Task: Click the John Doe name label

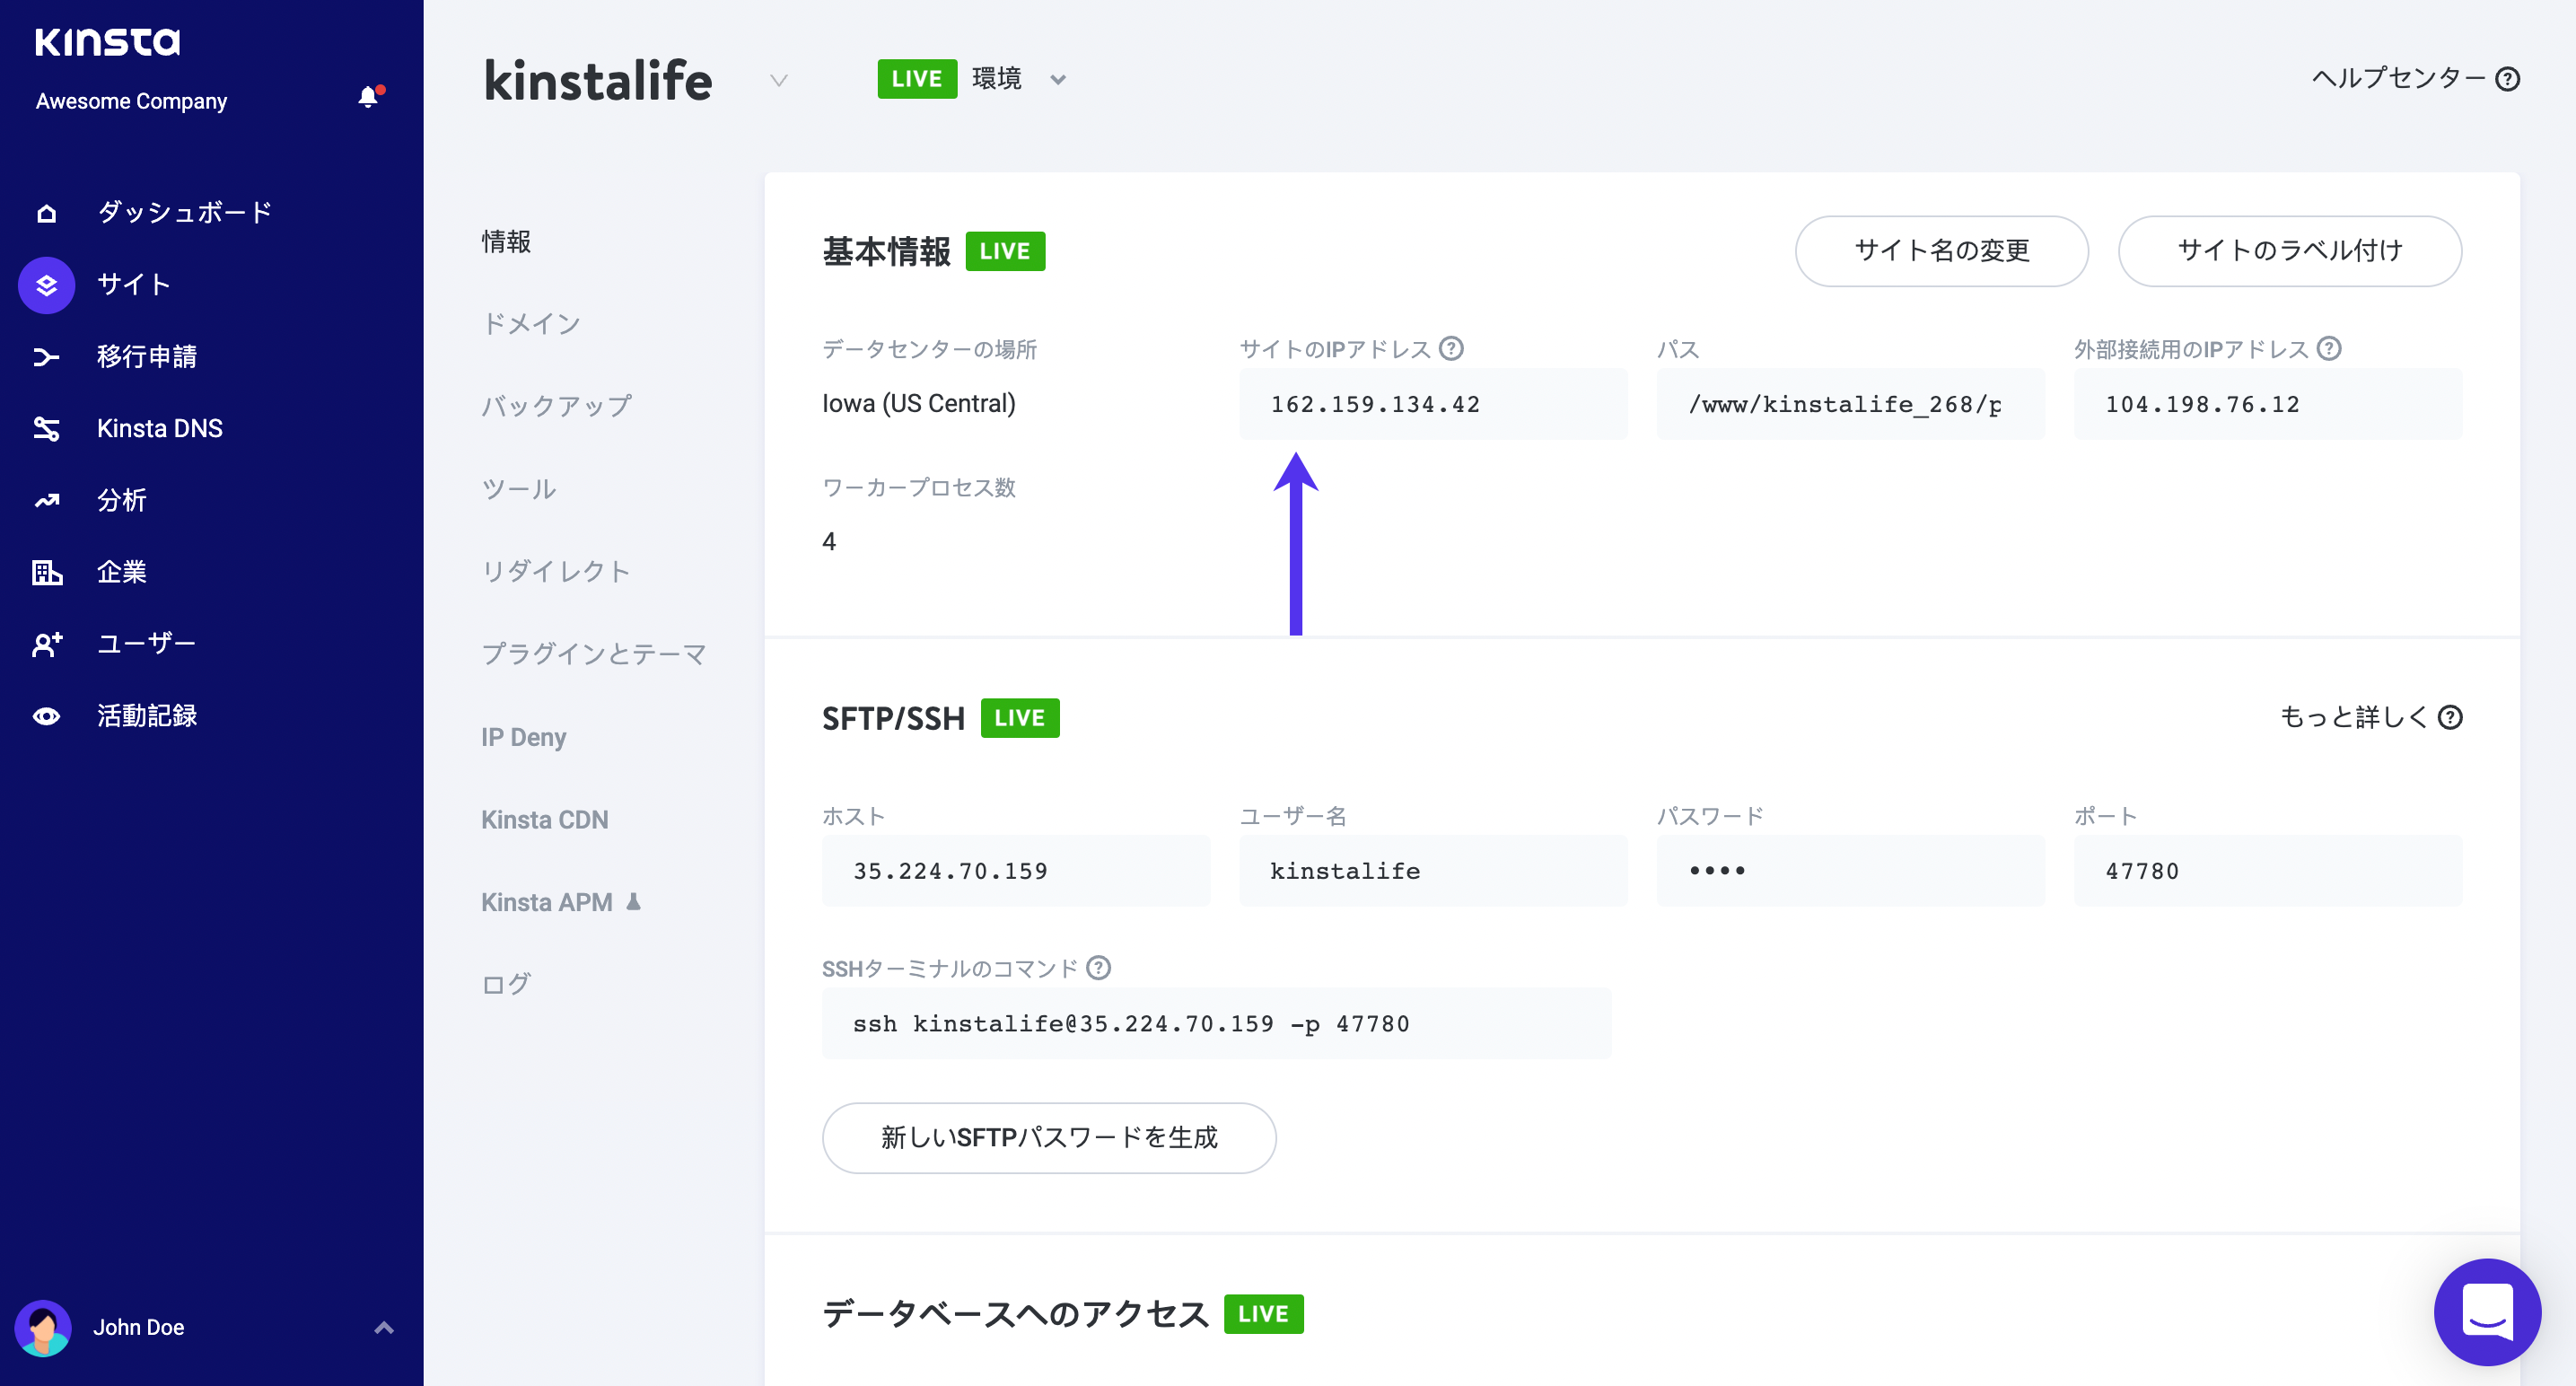Action: point(138,1328)
